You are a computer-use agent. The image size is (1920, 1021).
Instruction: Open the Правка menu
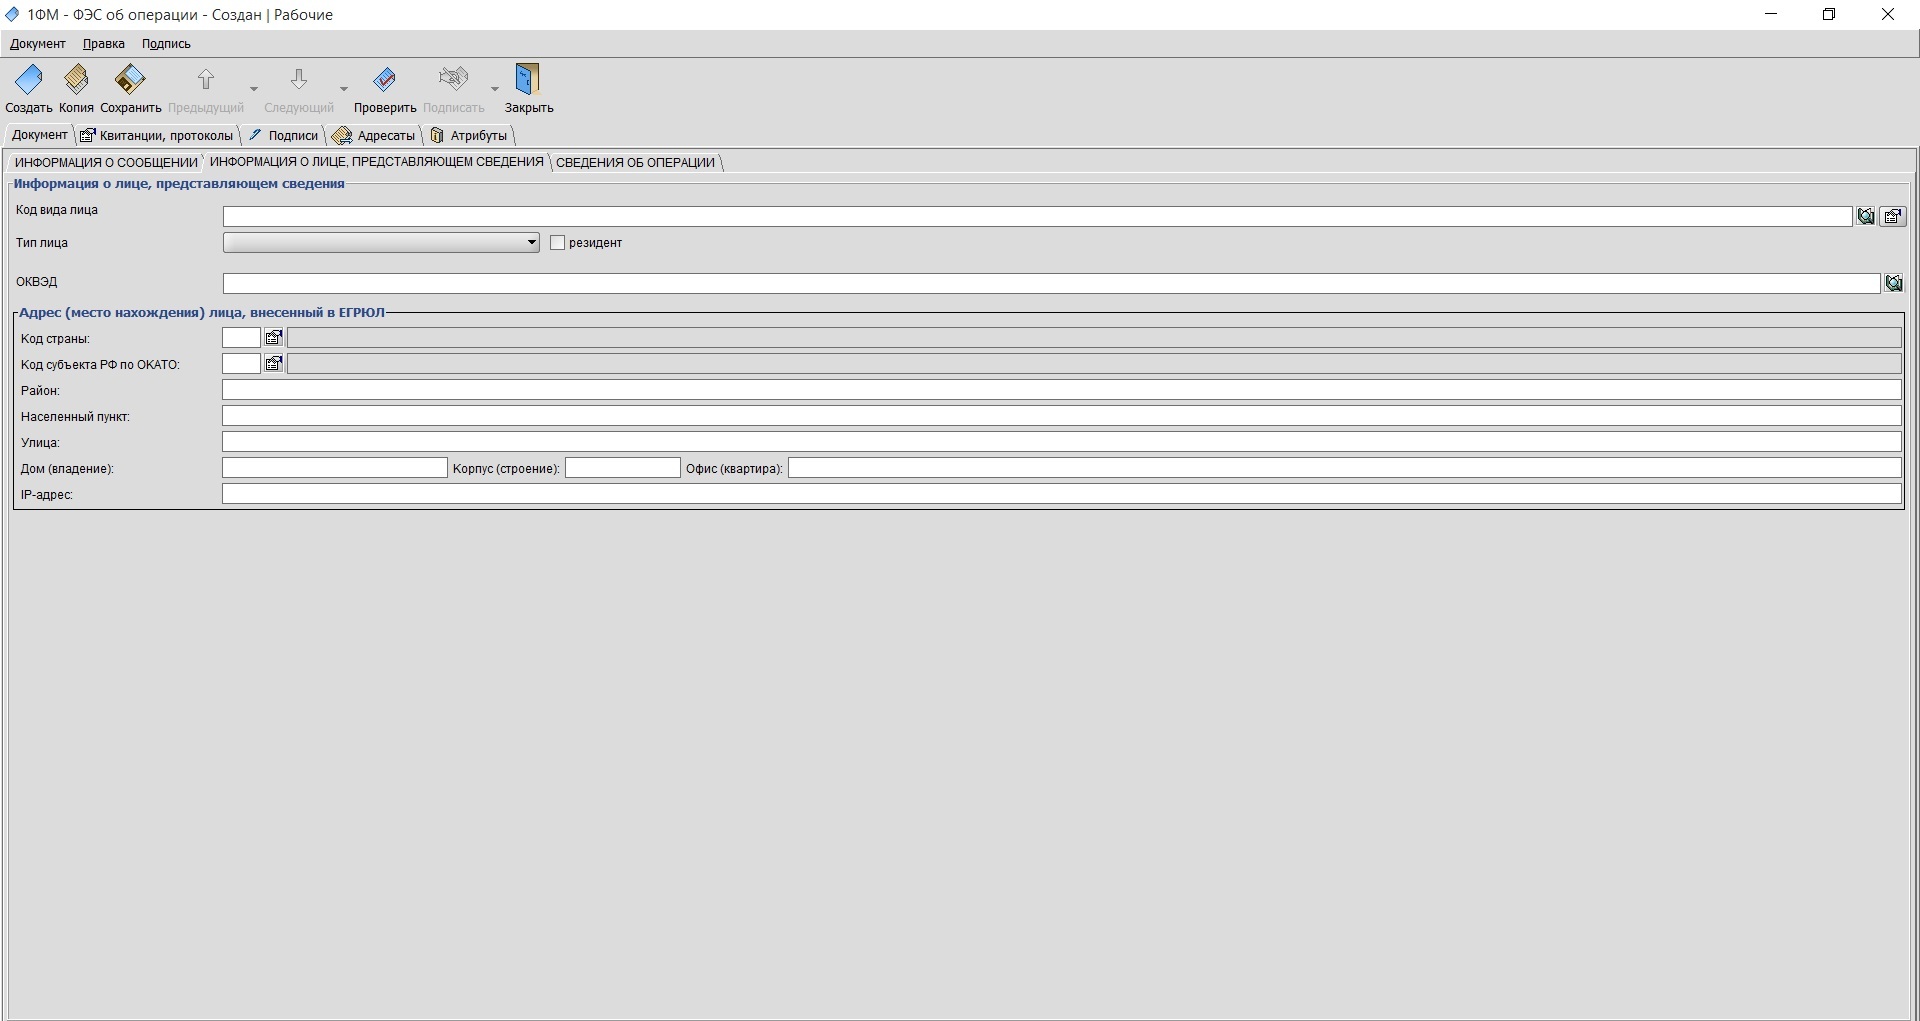[x=104, y=44]
